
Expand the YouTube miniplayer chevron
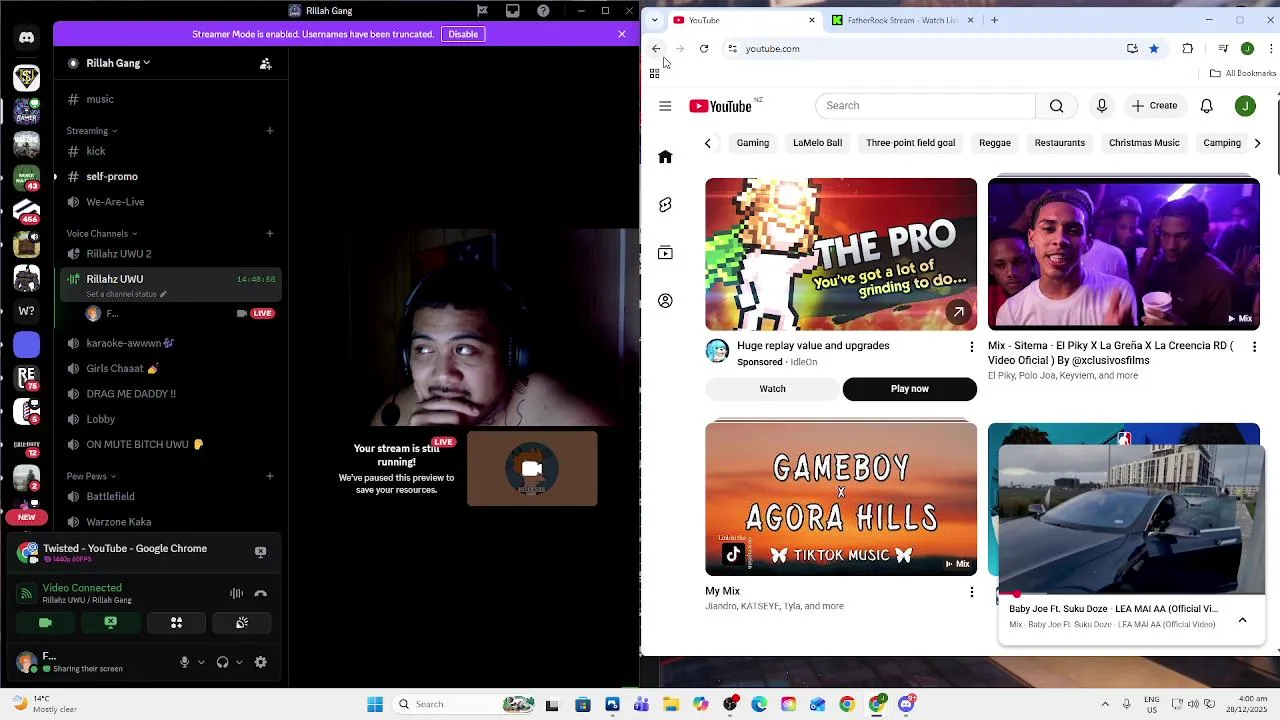[x=1242, y=620]
